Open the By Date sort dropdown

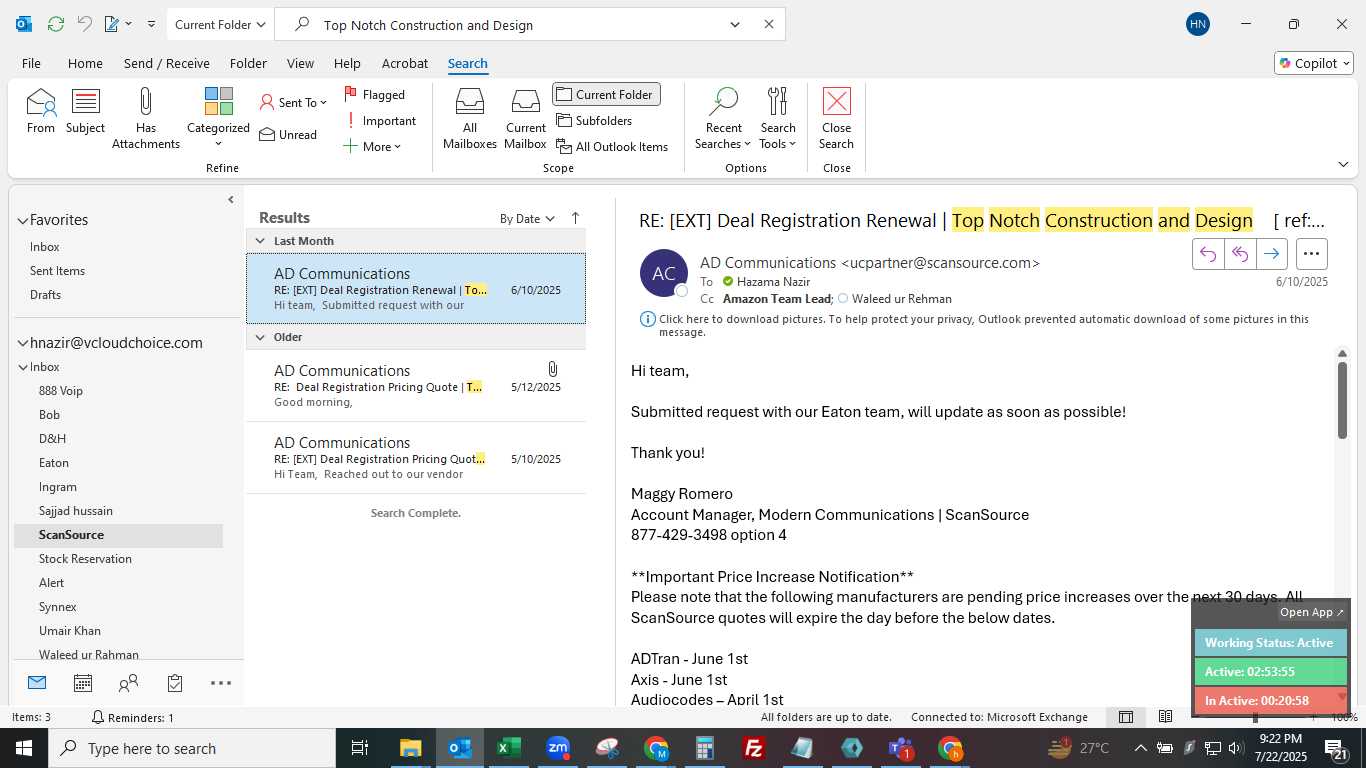pyautogui.click(x=527, y=218)
